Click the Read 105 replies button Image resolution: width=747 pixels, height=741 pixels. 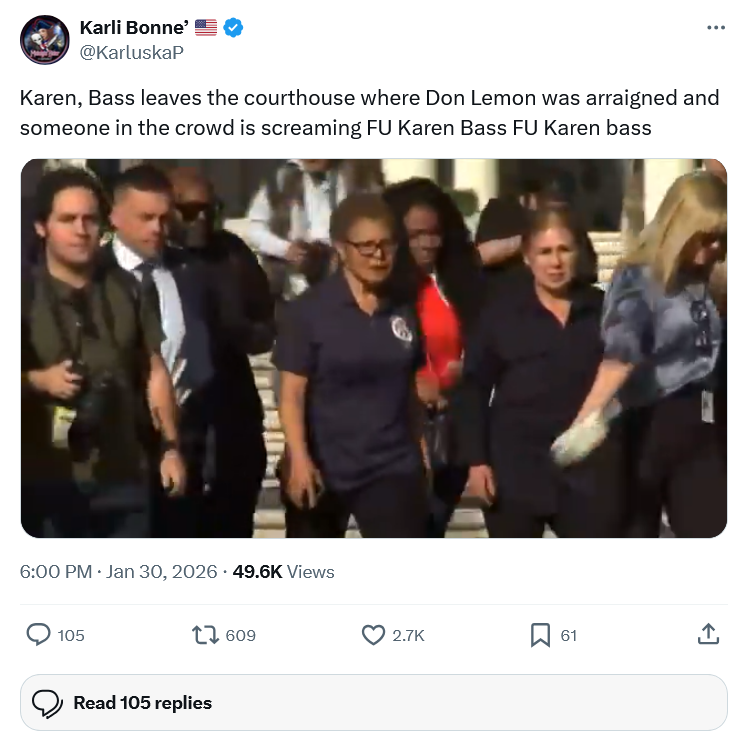[374, 702]
